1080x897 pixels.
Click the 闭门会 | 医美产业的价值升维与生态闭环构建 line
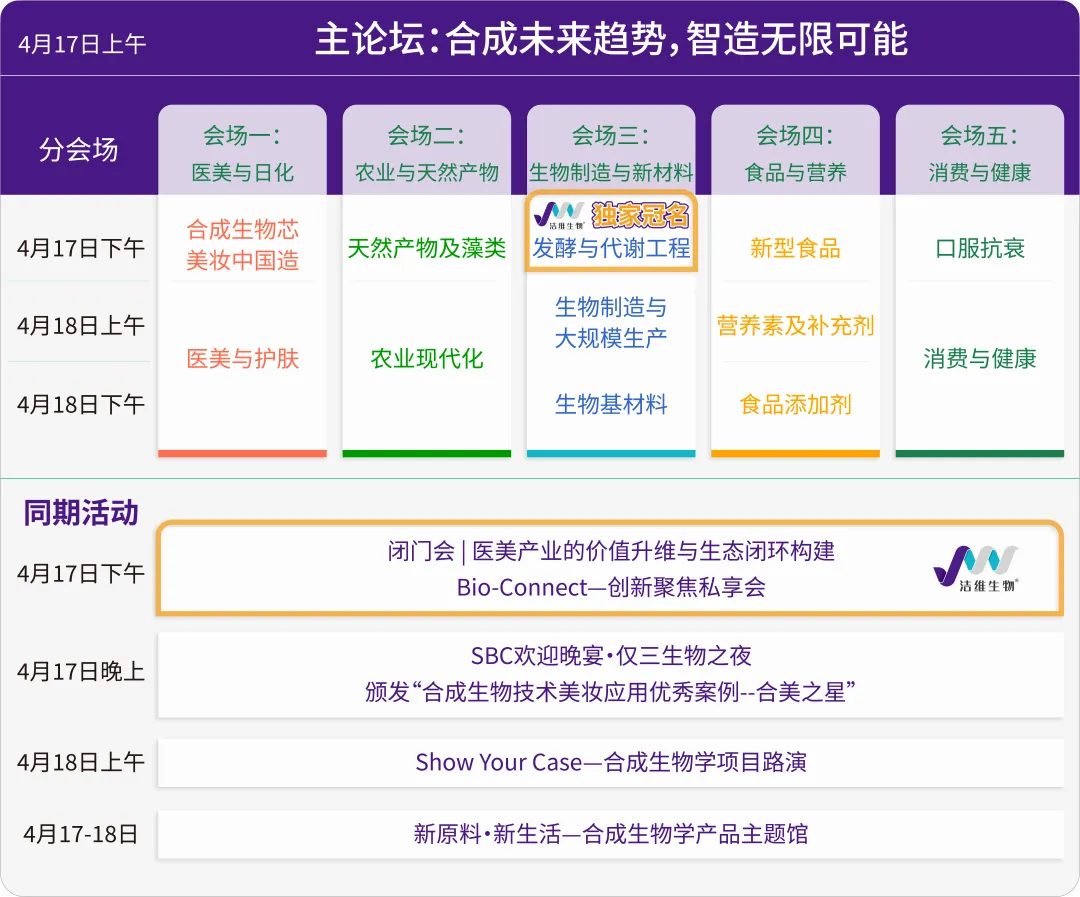point(611,551)
